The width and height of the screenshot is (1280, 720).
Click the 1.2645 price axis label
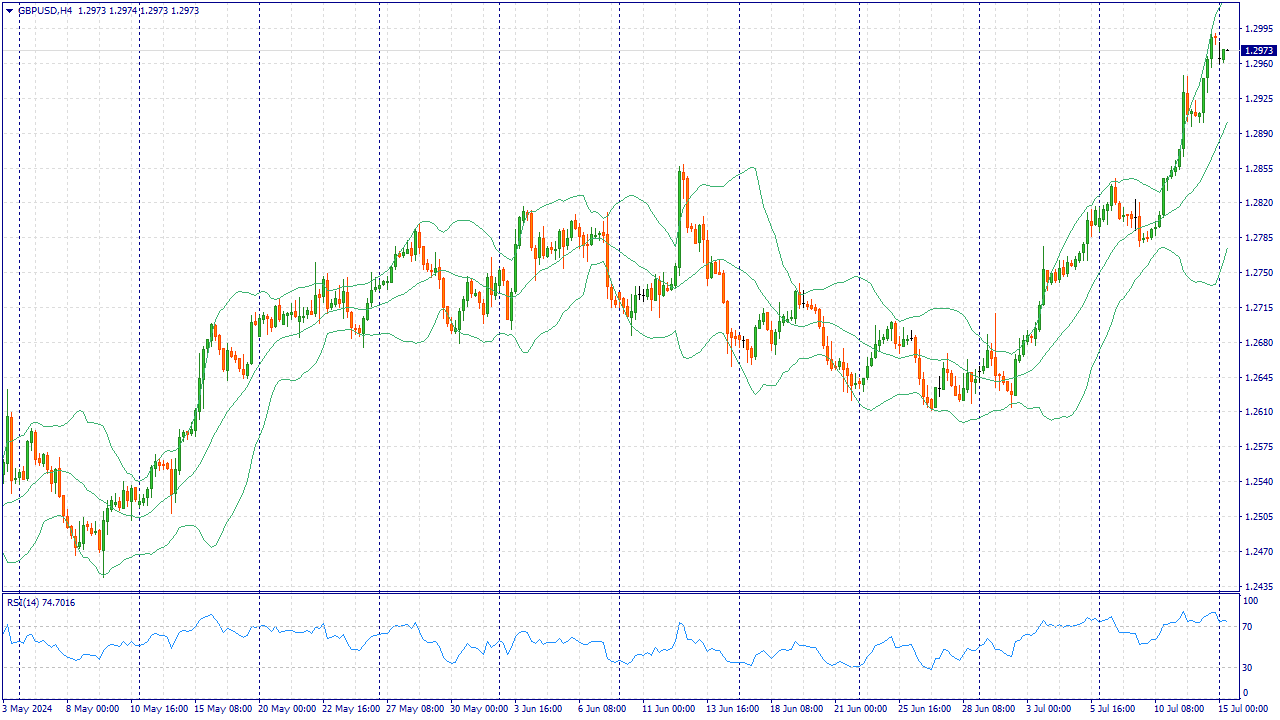pos(1259,378)
